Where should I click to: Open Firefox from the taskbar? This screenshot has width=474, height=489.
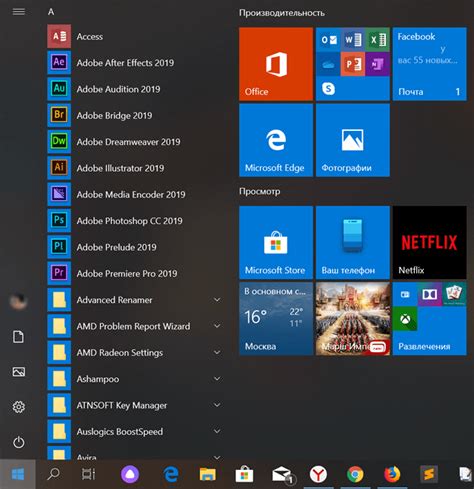point(392,474)
